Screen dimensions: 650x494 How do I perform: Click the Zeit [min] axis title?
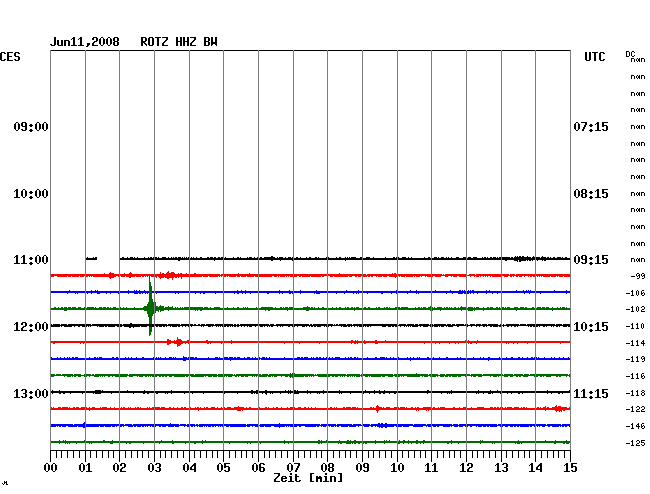pyautogui.click(x=308, y=478)
